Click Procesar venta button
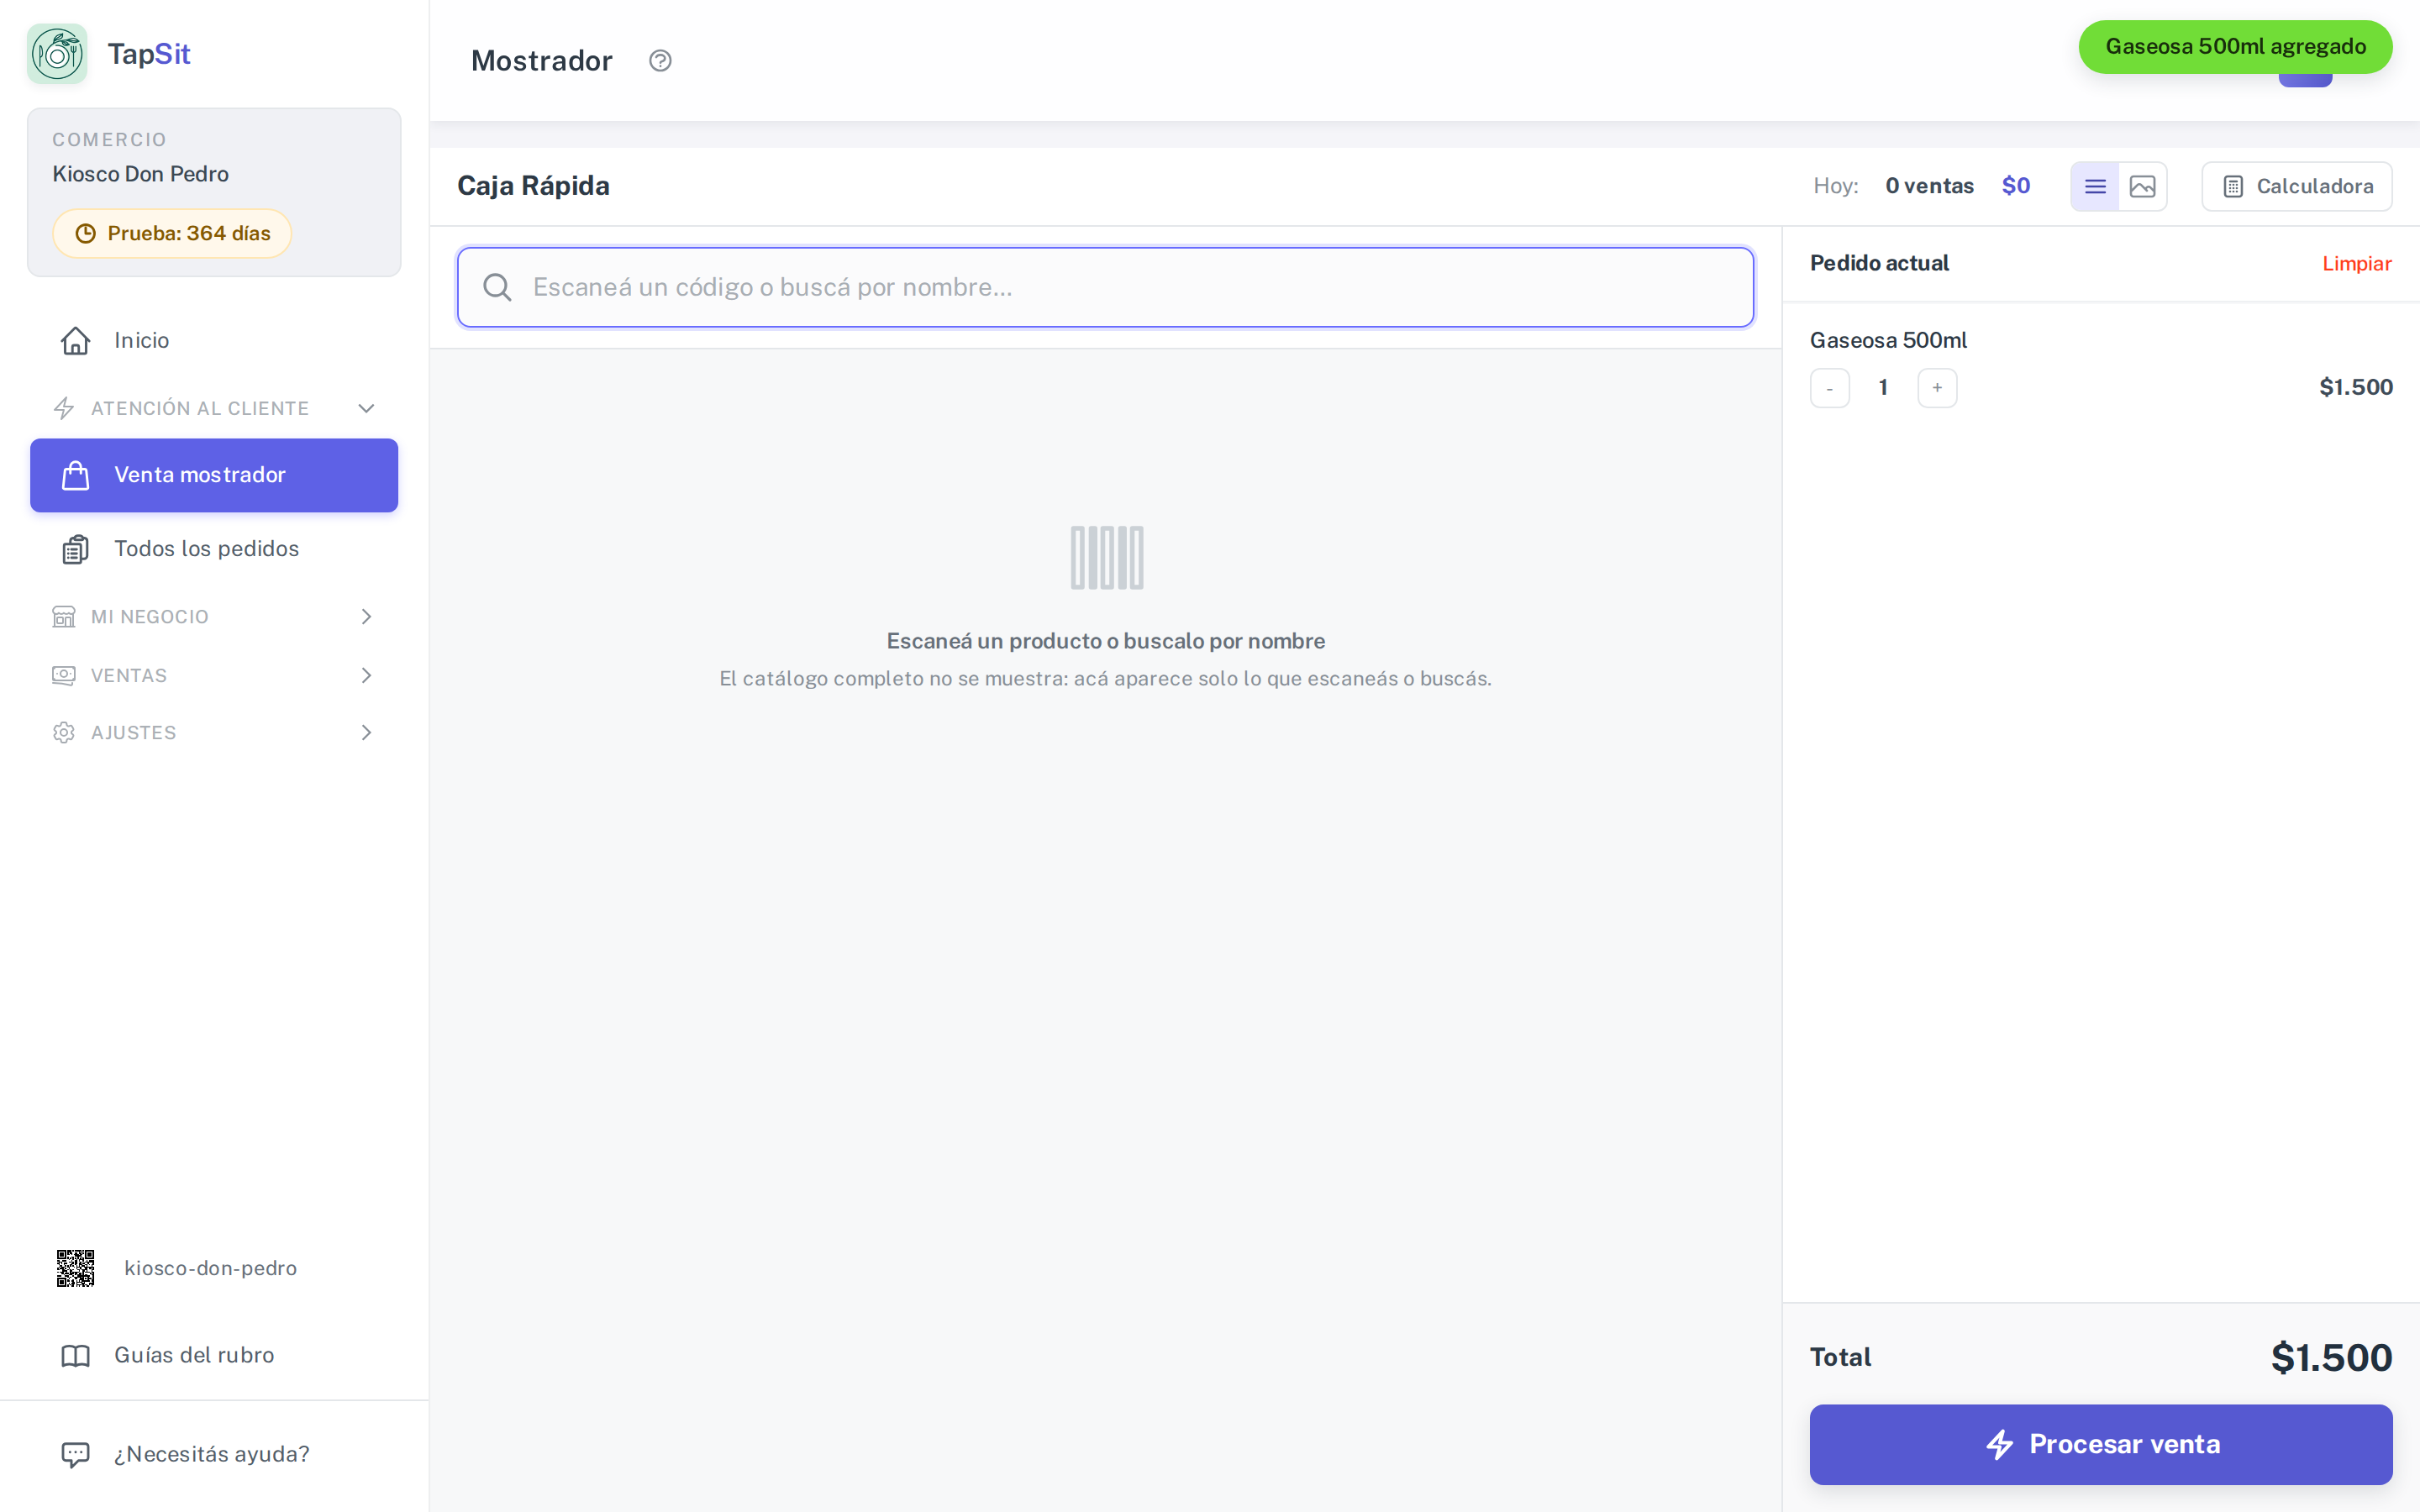Viewport: 2420px width, 1512px height. (2100, 1444)
